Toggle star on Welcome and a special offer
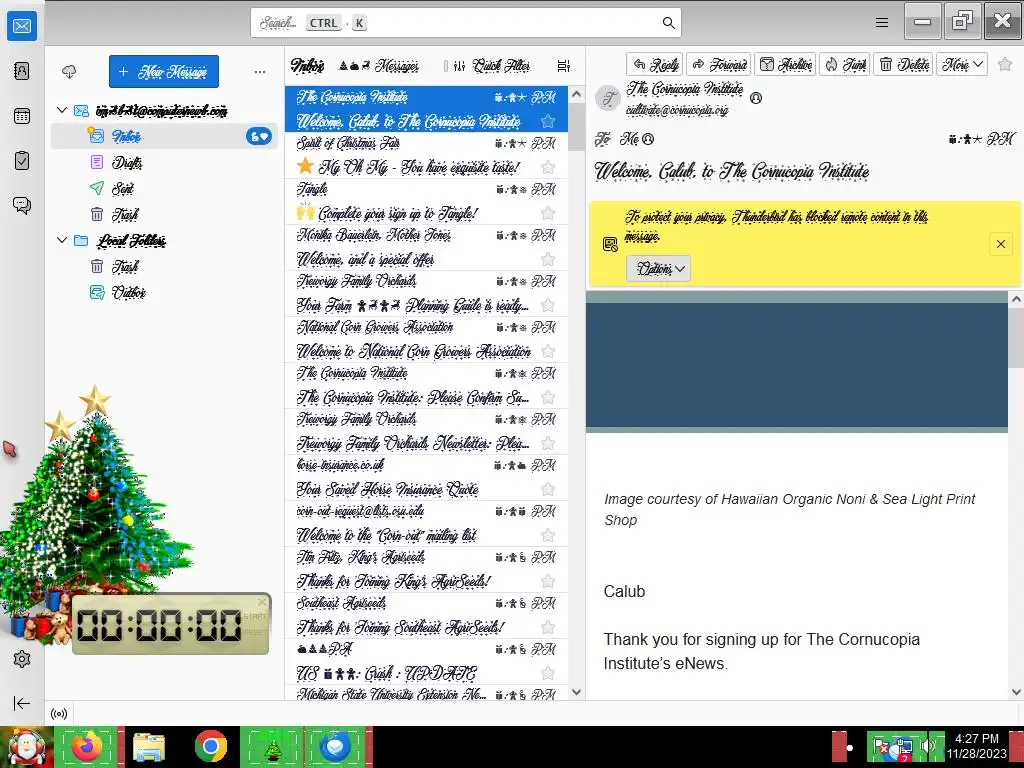 pos(548,259)
